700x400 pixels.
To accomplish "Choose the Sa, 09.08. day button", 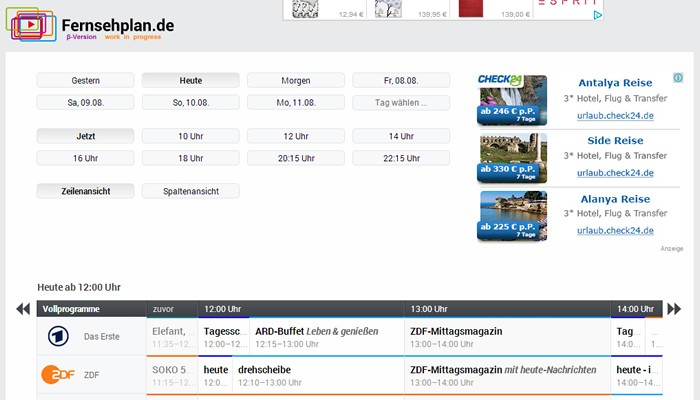I will (x=85, y=102).
